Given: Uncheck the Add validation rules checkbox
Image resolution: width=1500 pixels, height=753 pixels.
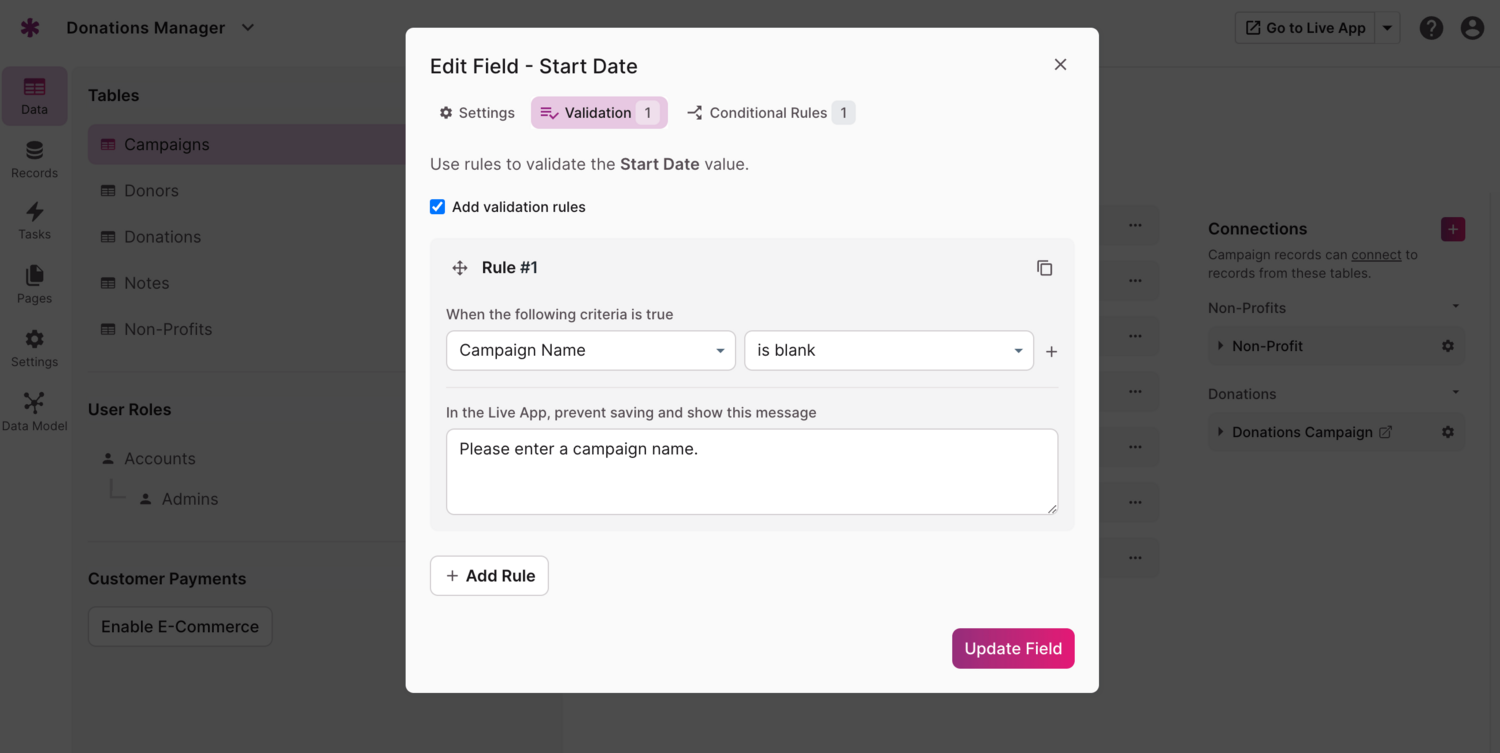Looking at the screenshot, I should click(437, 207).
